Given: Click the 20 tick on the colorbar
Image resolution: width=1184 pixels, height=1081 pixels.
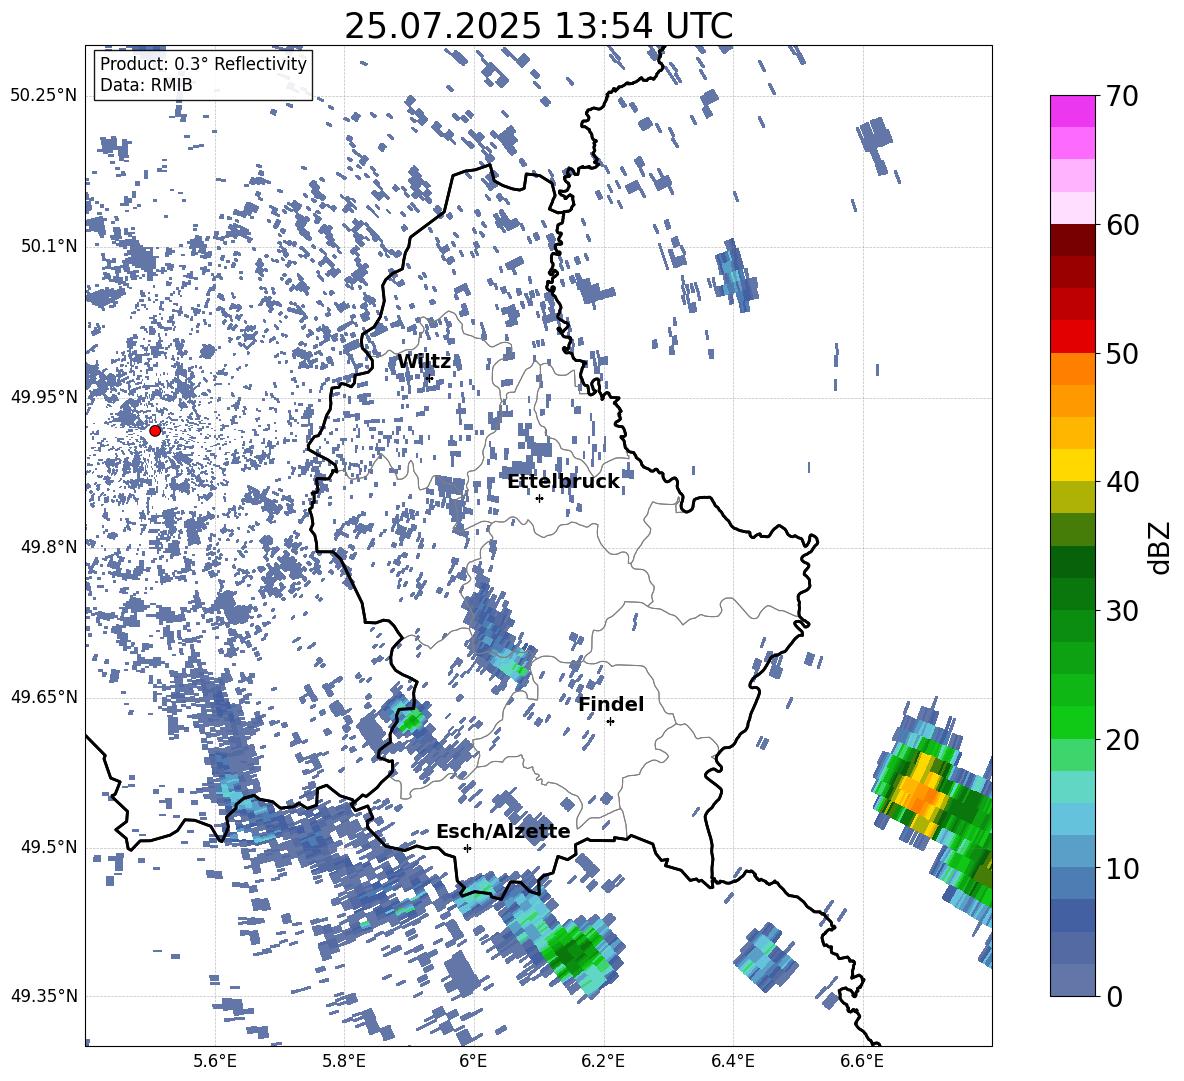Looking at the screenshot, I should tap(1122, 740).
